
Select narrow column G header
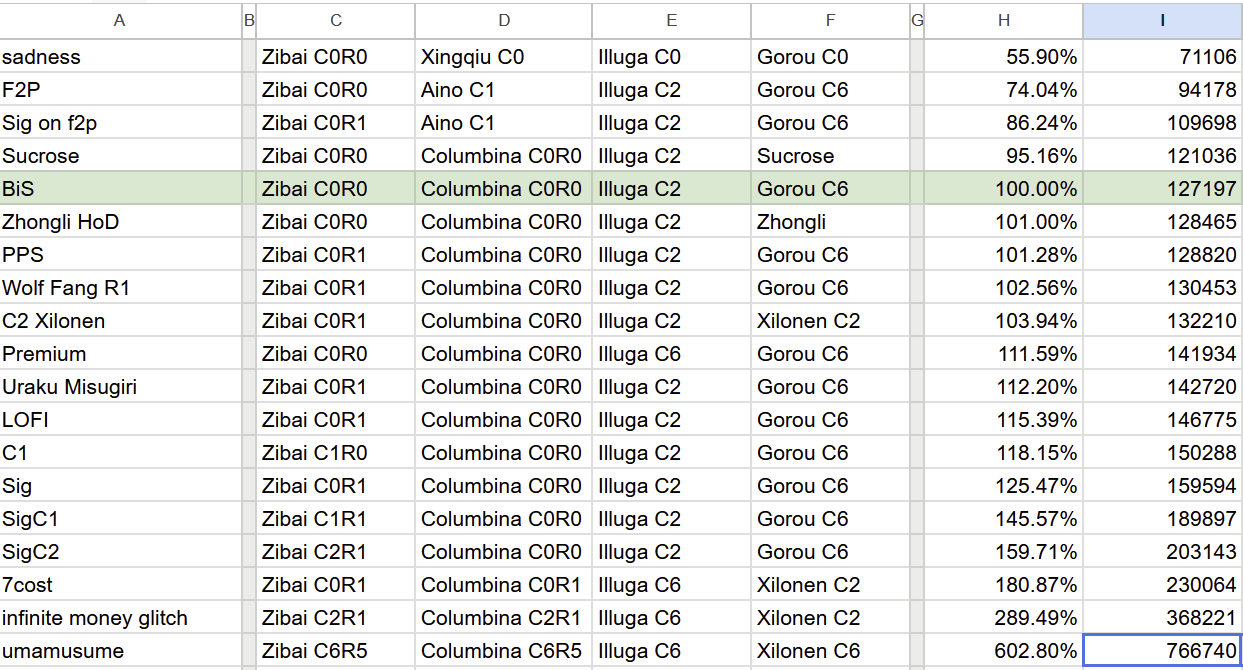click(x=917, y=20)
